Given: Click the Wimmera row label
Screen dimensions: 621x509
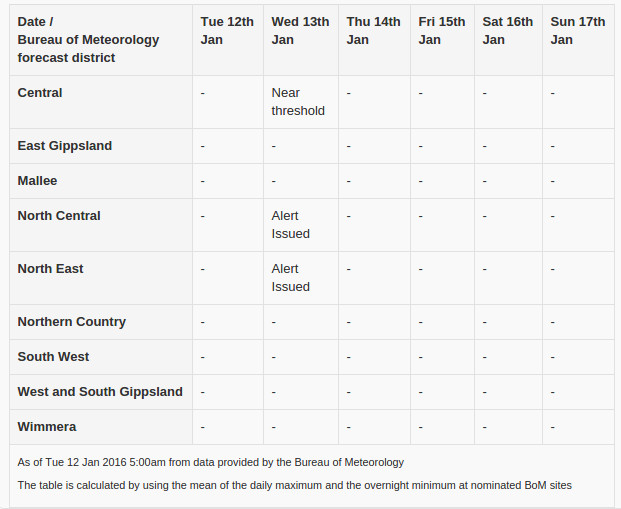Looking at the screenshot, I should pyautogui.click(x=47, y=427).
